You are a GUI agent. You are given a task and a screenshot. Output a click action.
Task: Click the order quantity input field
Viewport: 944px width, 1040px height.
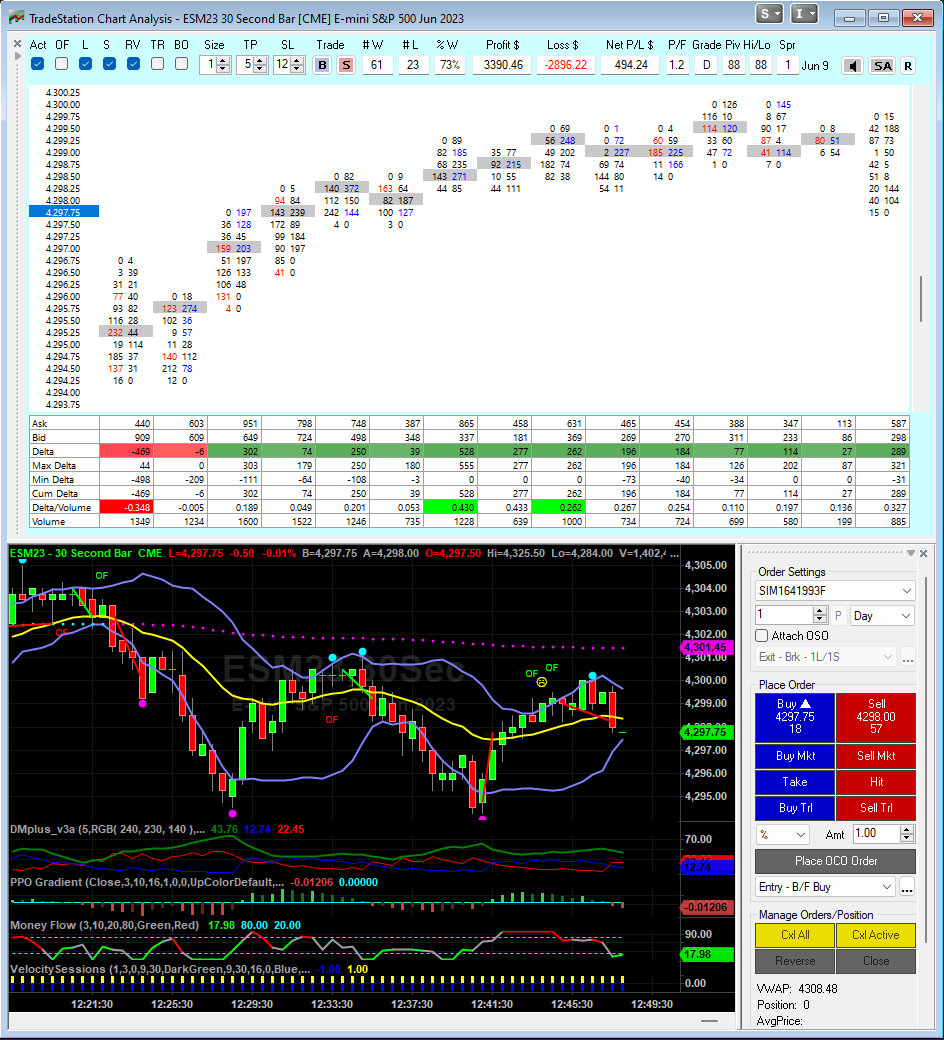coord(784,615)
